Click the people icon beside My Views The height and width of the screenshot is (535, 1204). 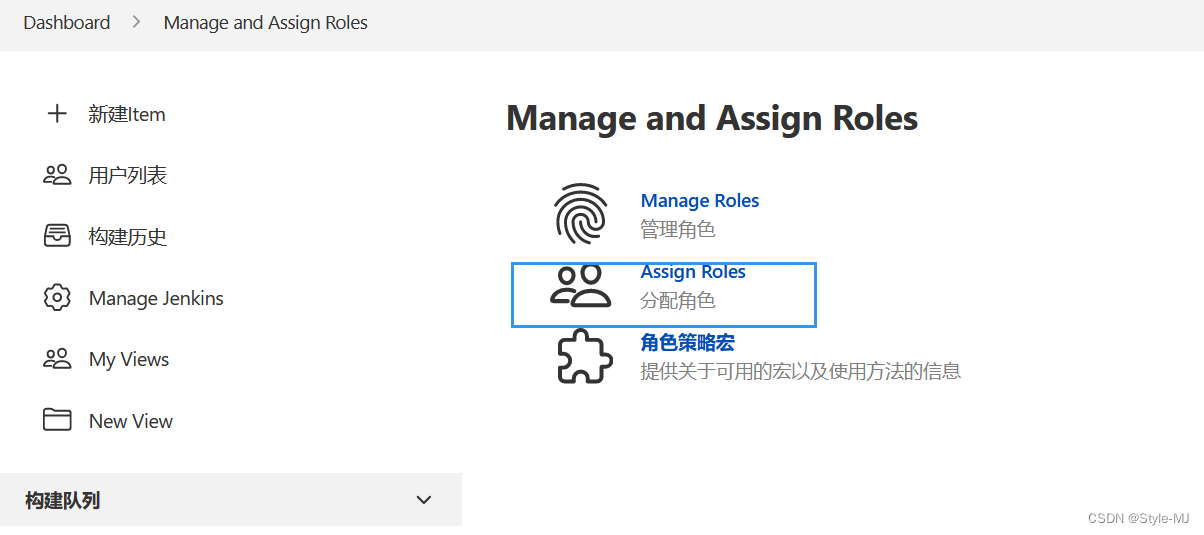click(57, 359)
